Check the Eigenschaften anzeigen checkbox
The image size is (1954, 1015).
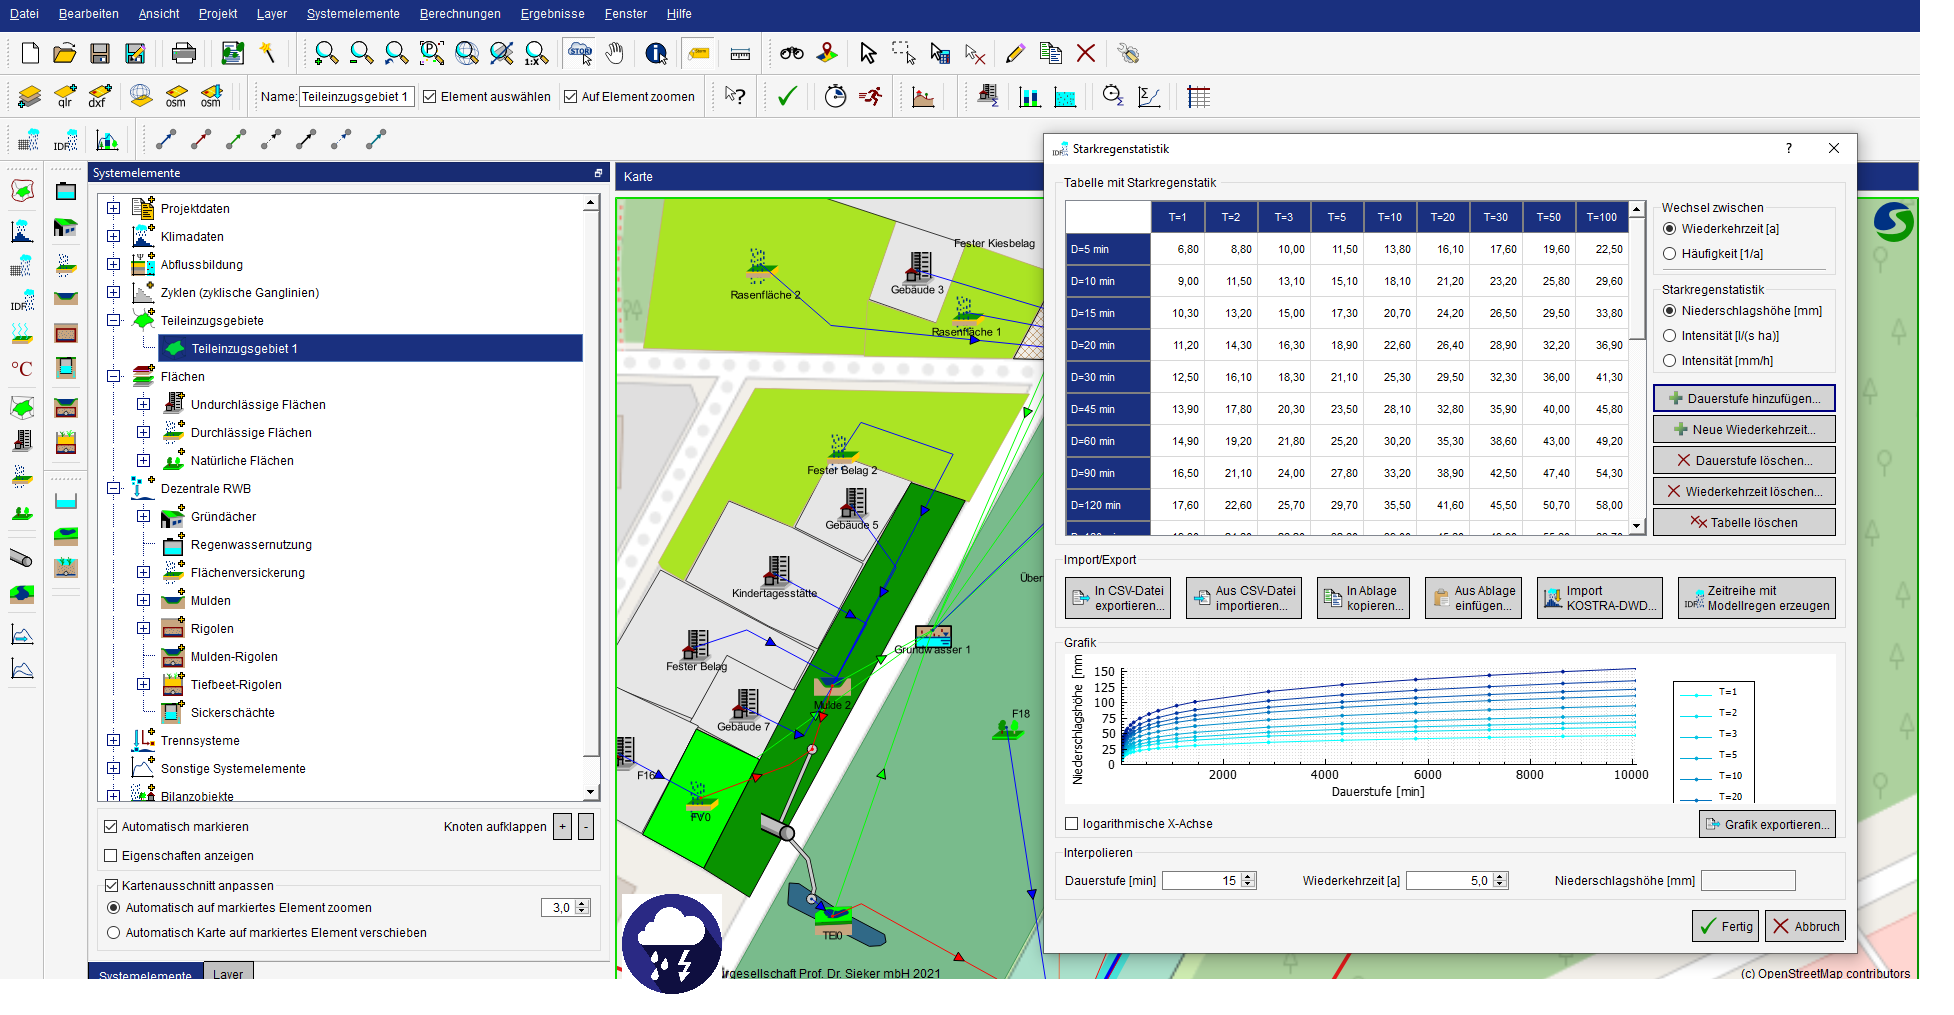tap(111, 856)
